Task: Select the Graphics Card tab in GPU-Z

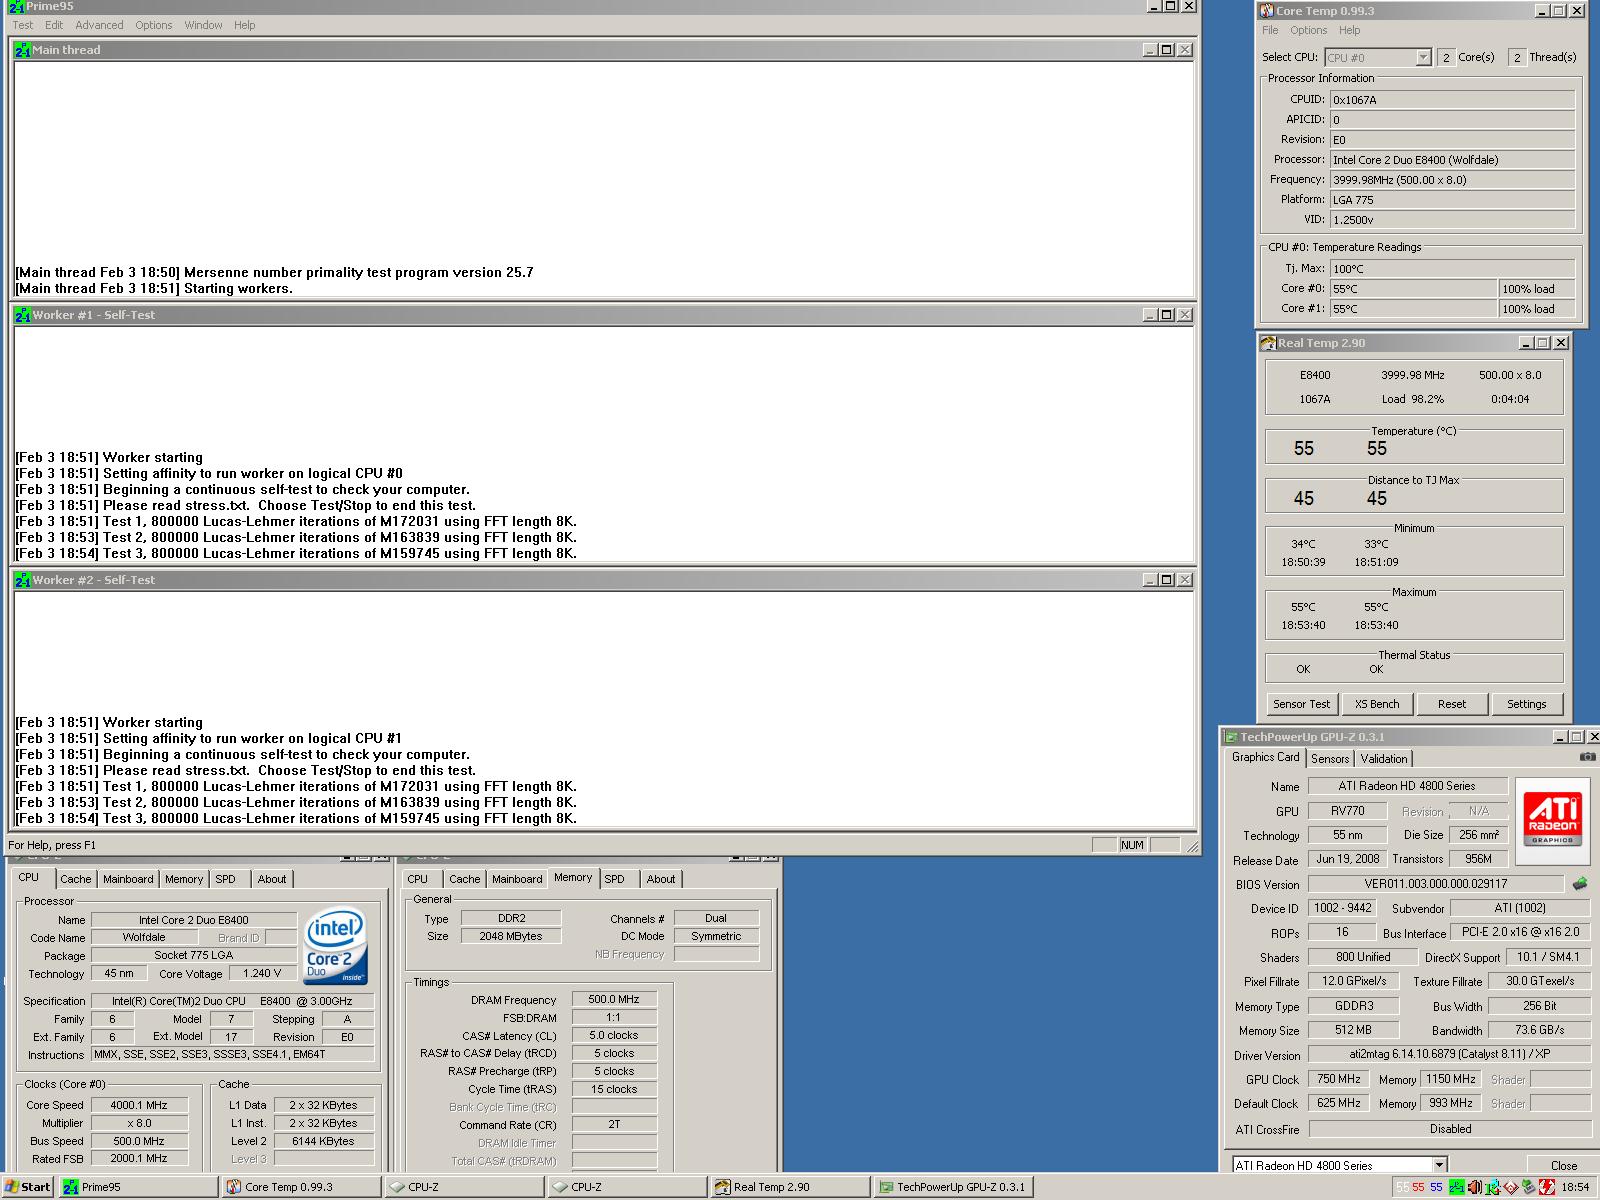Action: [1266, 757]
